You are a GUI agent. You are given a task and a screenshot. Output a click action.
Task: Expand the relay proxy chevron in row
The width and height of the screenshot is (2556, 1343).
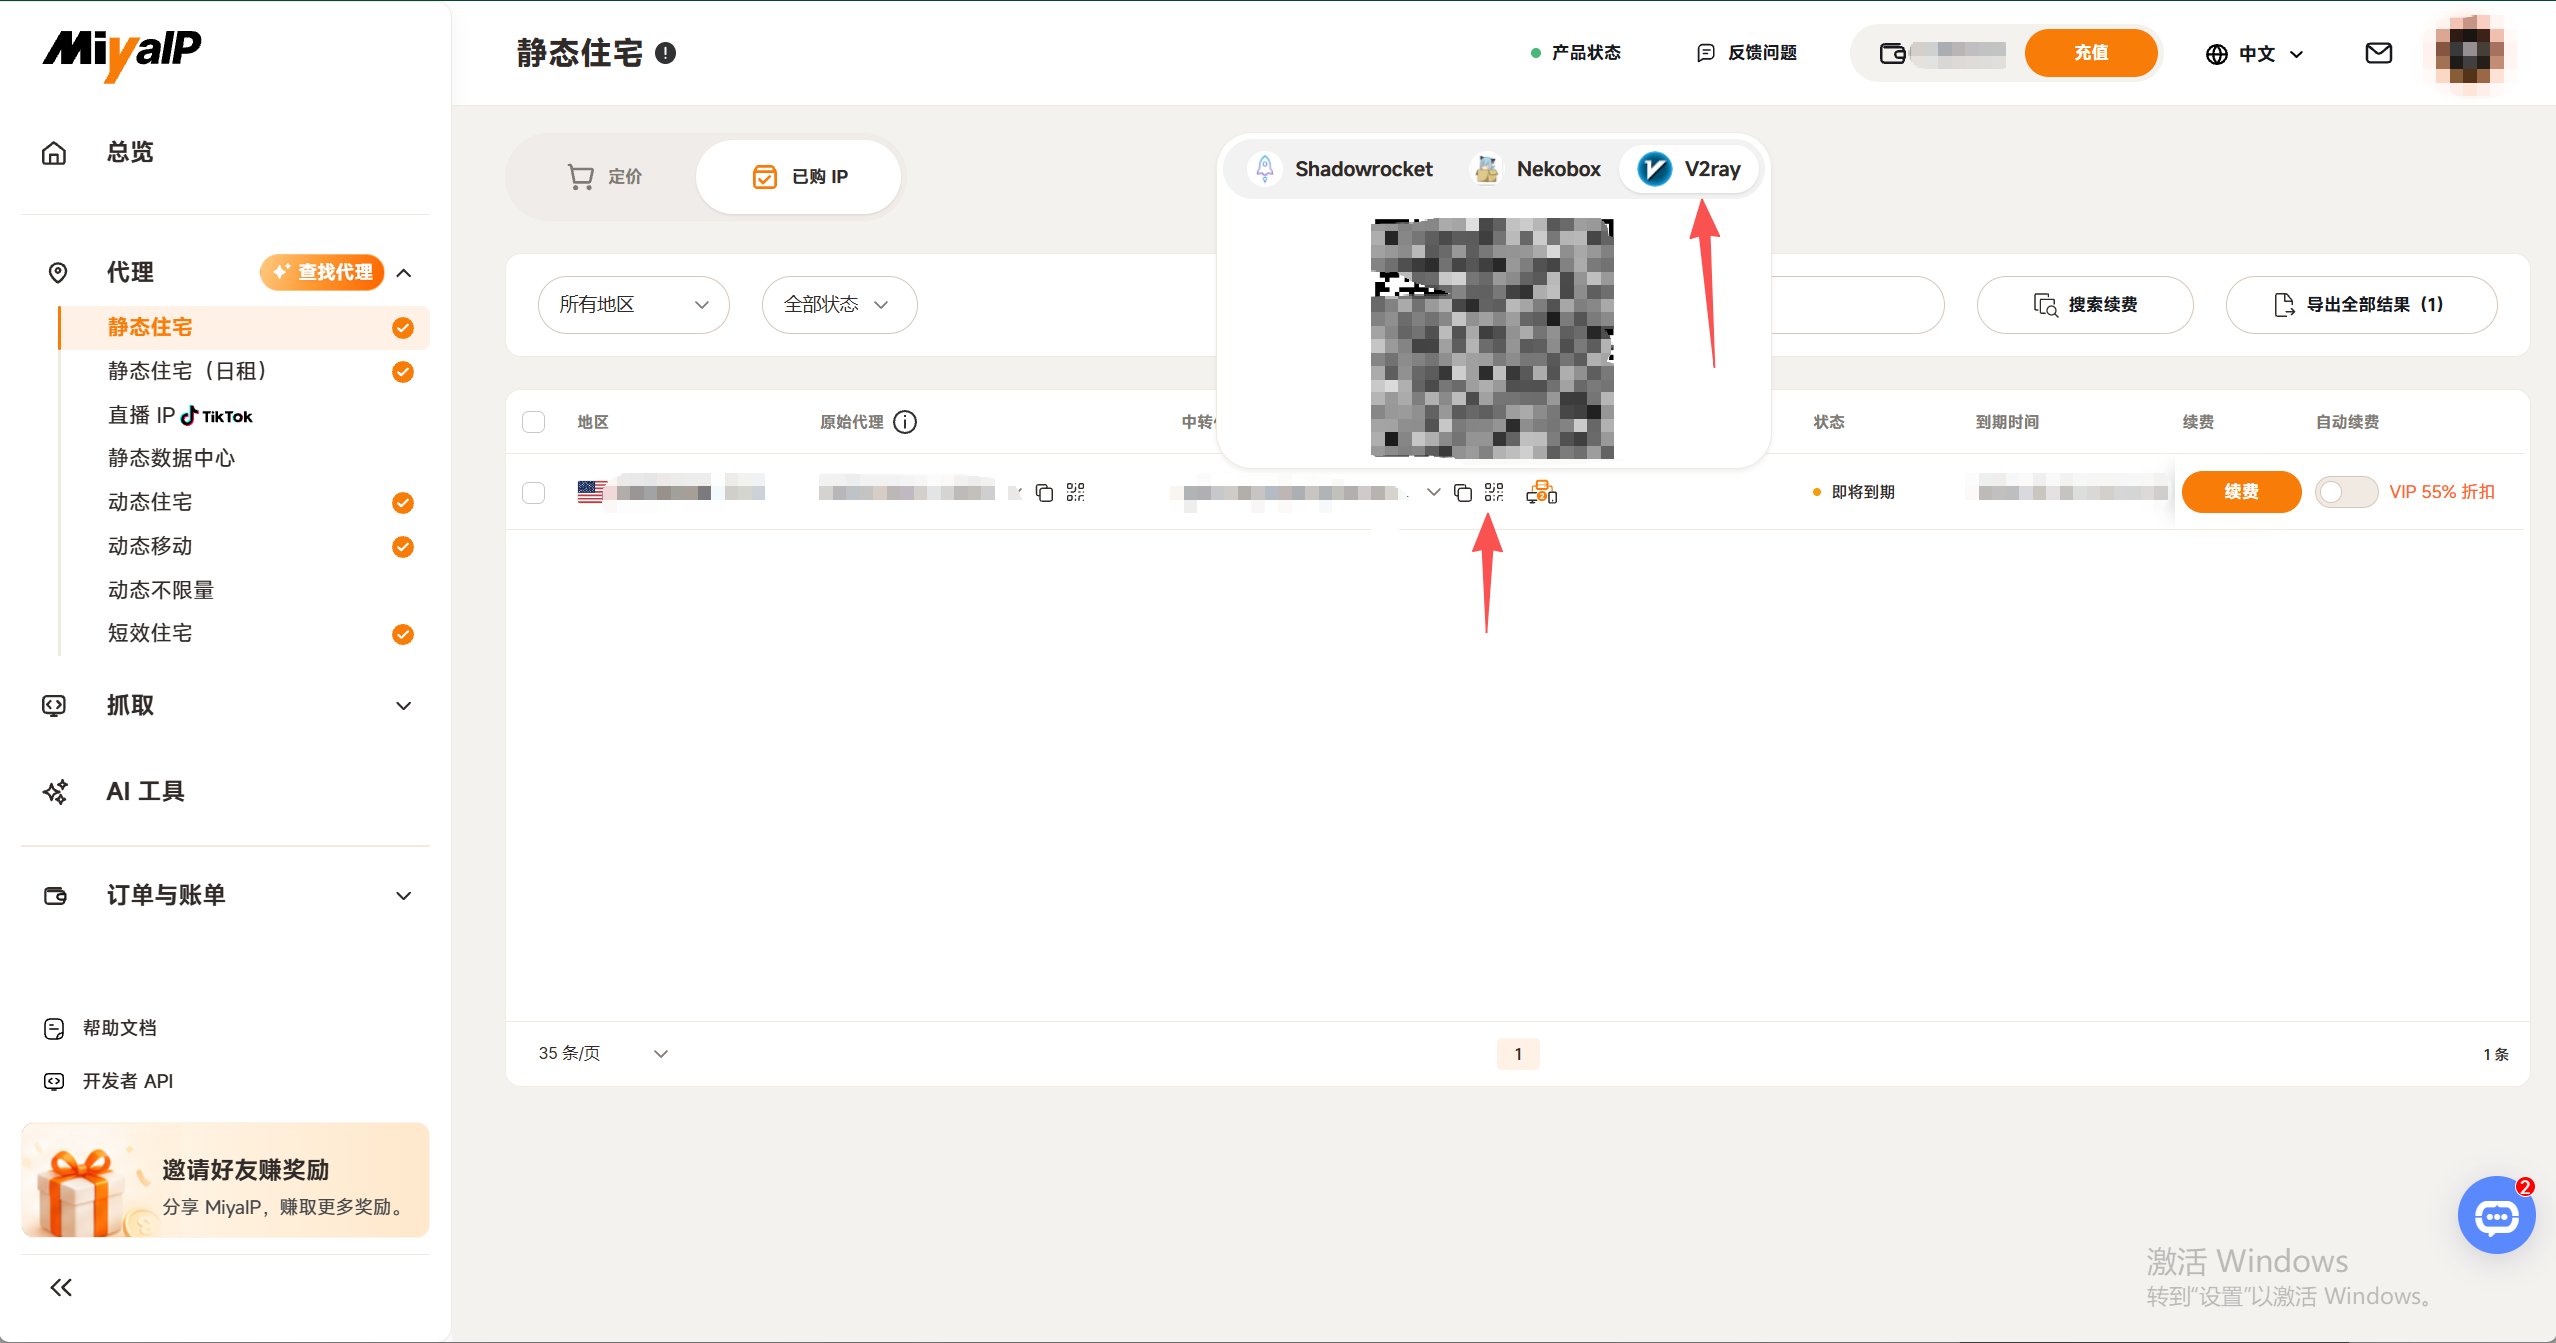(x=1433, y=492)
